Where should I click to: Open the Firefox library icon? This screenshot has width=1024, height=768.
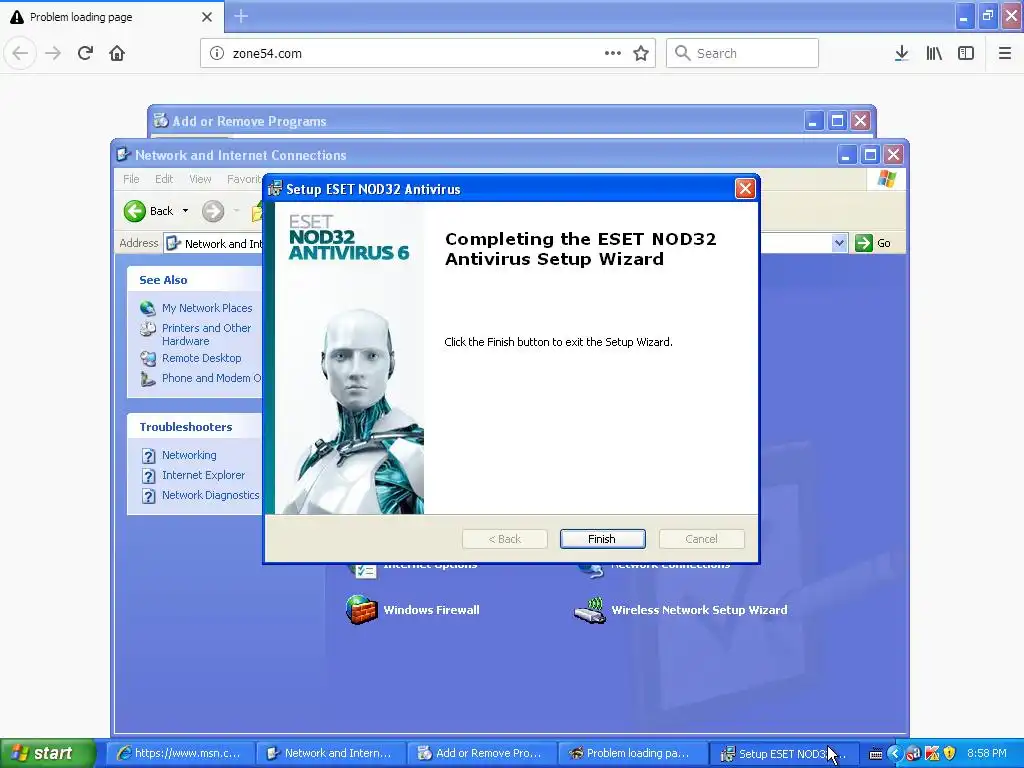coord(934,53)
